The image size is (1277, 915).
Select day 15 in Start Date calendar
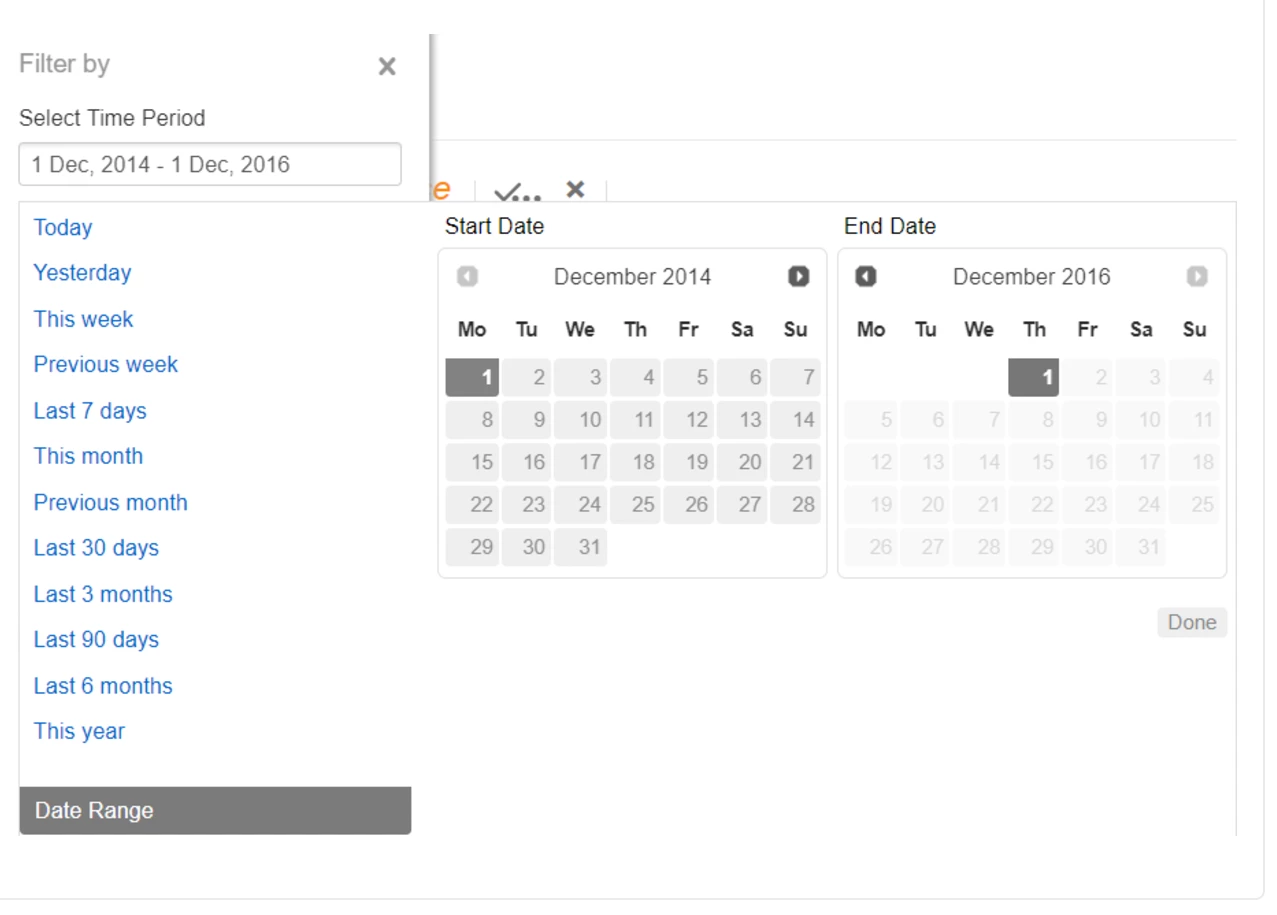pyautogui.click(x=472, y=462)
